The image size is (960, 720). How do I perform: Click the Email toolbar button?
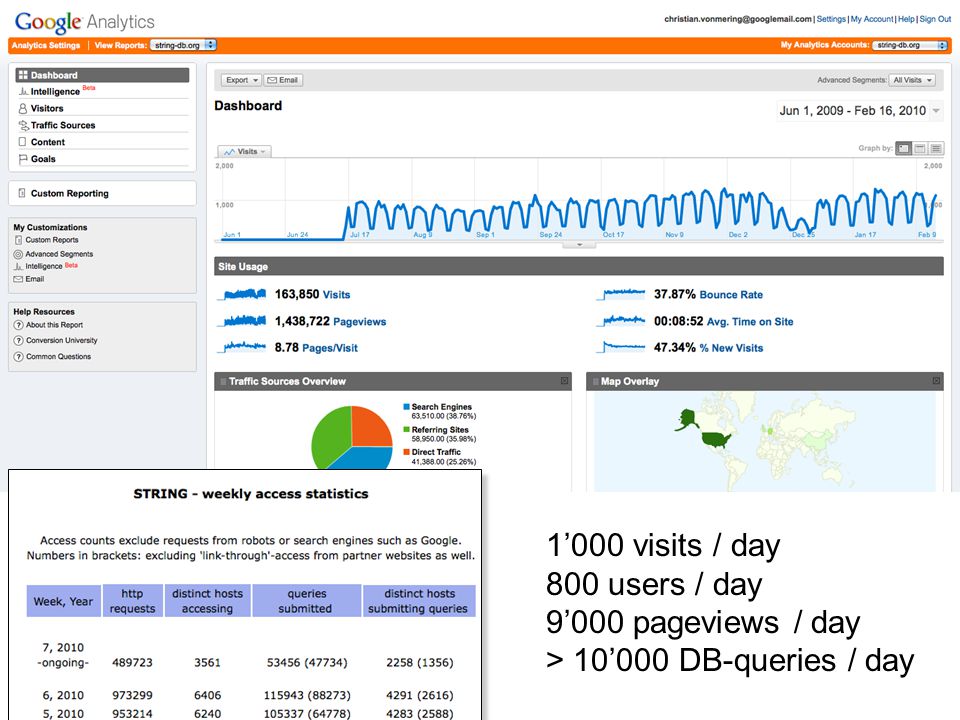pos(283,80)
